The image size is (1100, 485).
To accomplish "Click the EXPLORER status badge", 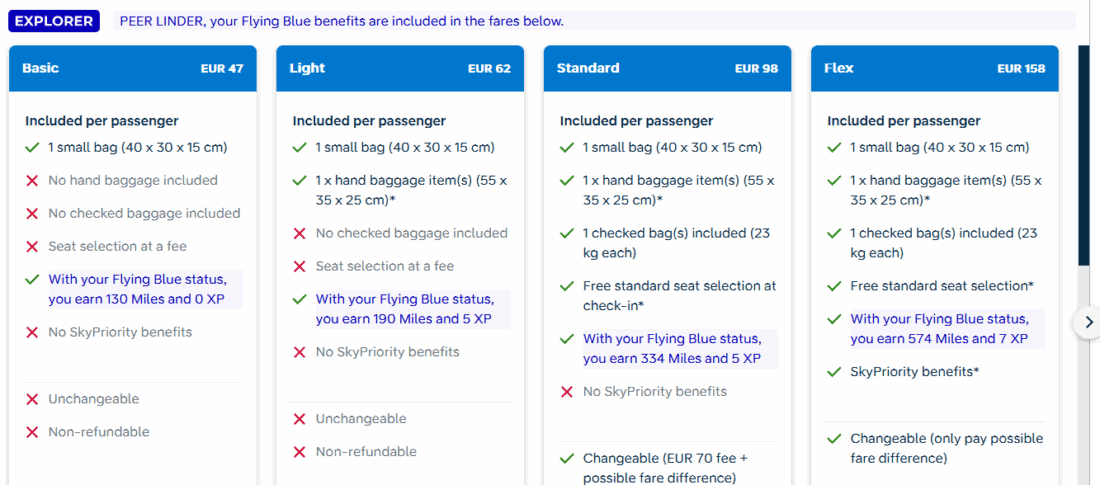I will 54,21.
